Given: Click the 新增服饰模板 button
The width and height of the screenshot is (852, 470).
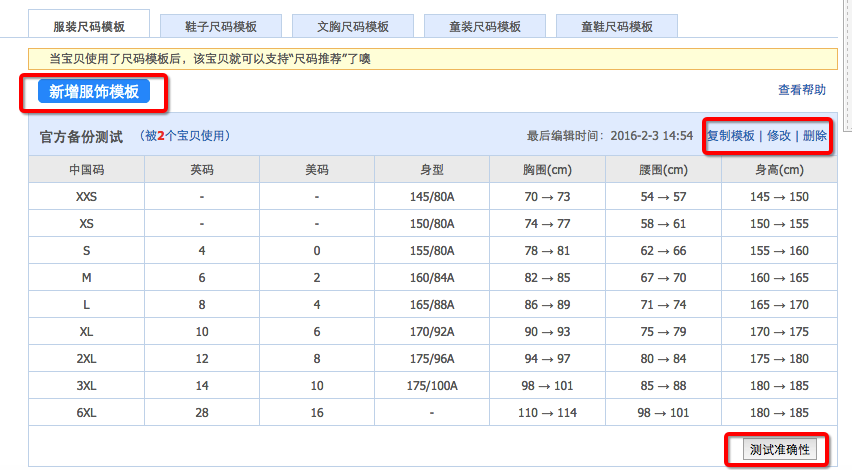Looking at the screenshot, I should [x=93, y=91].
